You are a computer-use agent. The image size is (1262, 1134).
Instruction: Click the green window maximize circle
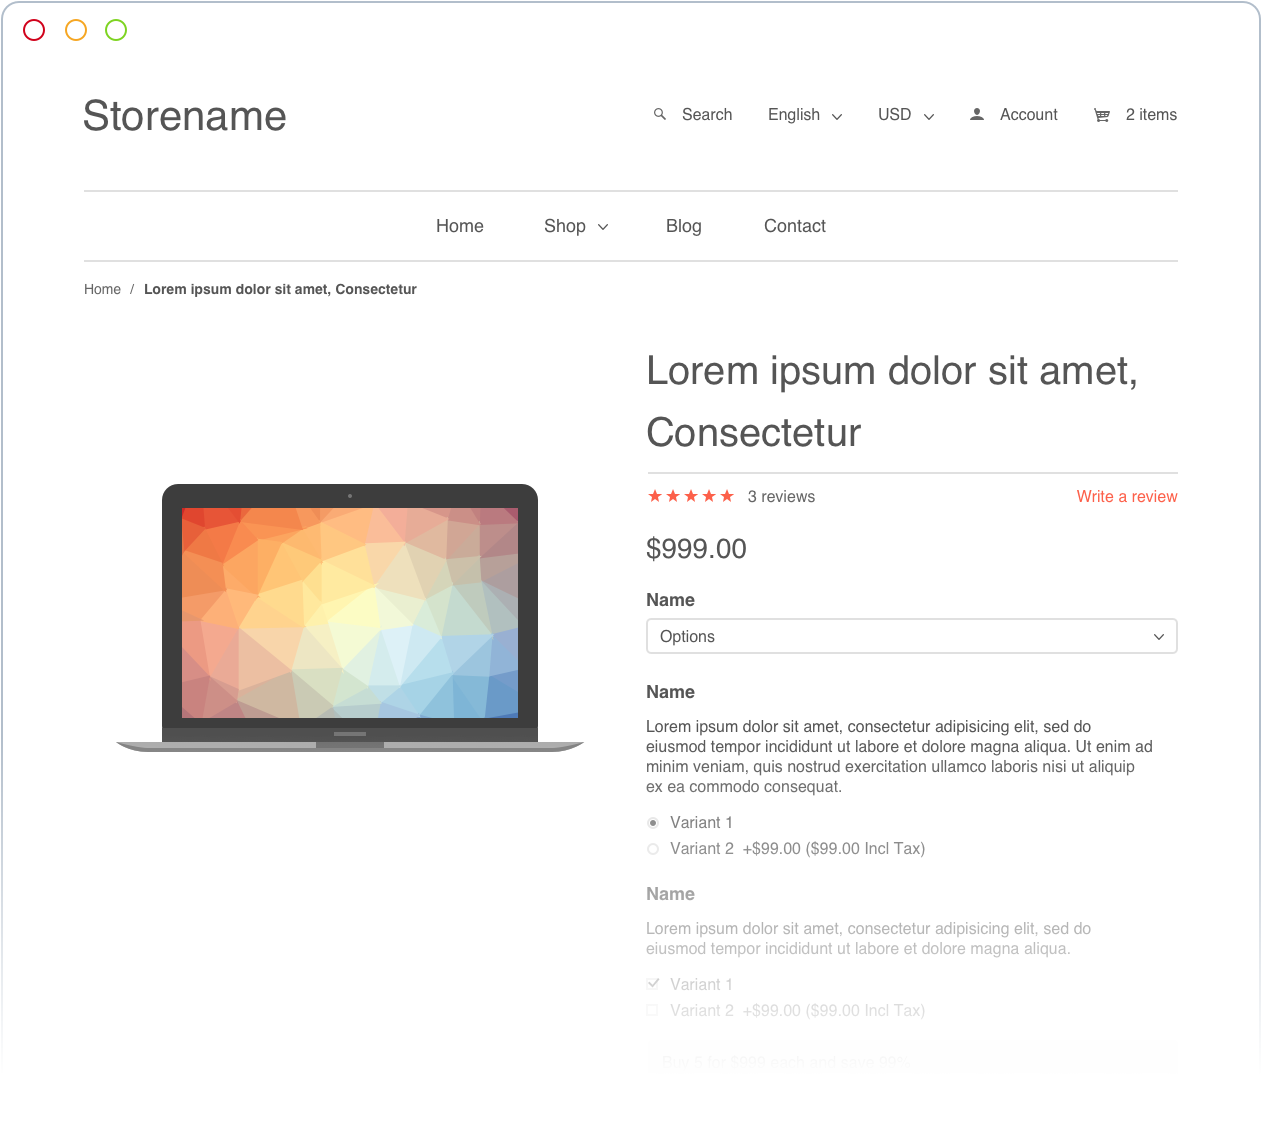pos(116,30)
